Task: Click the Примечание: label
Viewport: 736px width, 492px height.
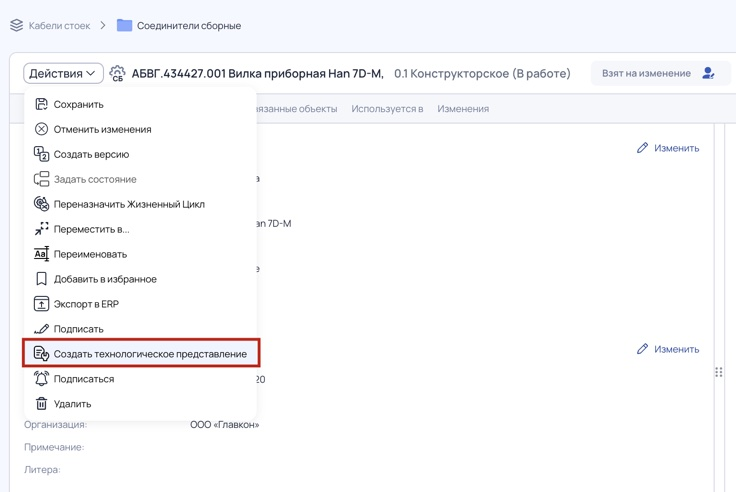Action: coord(54,447)
